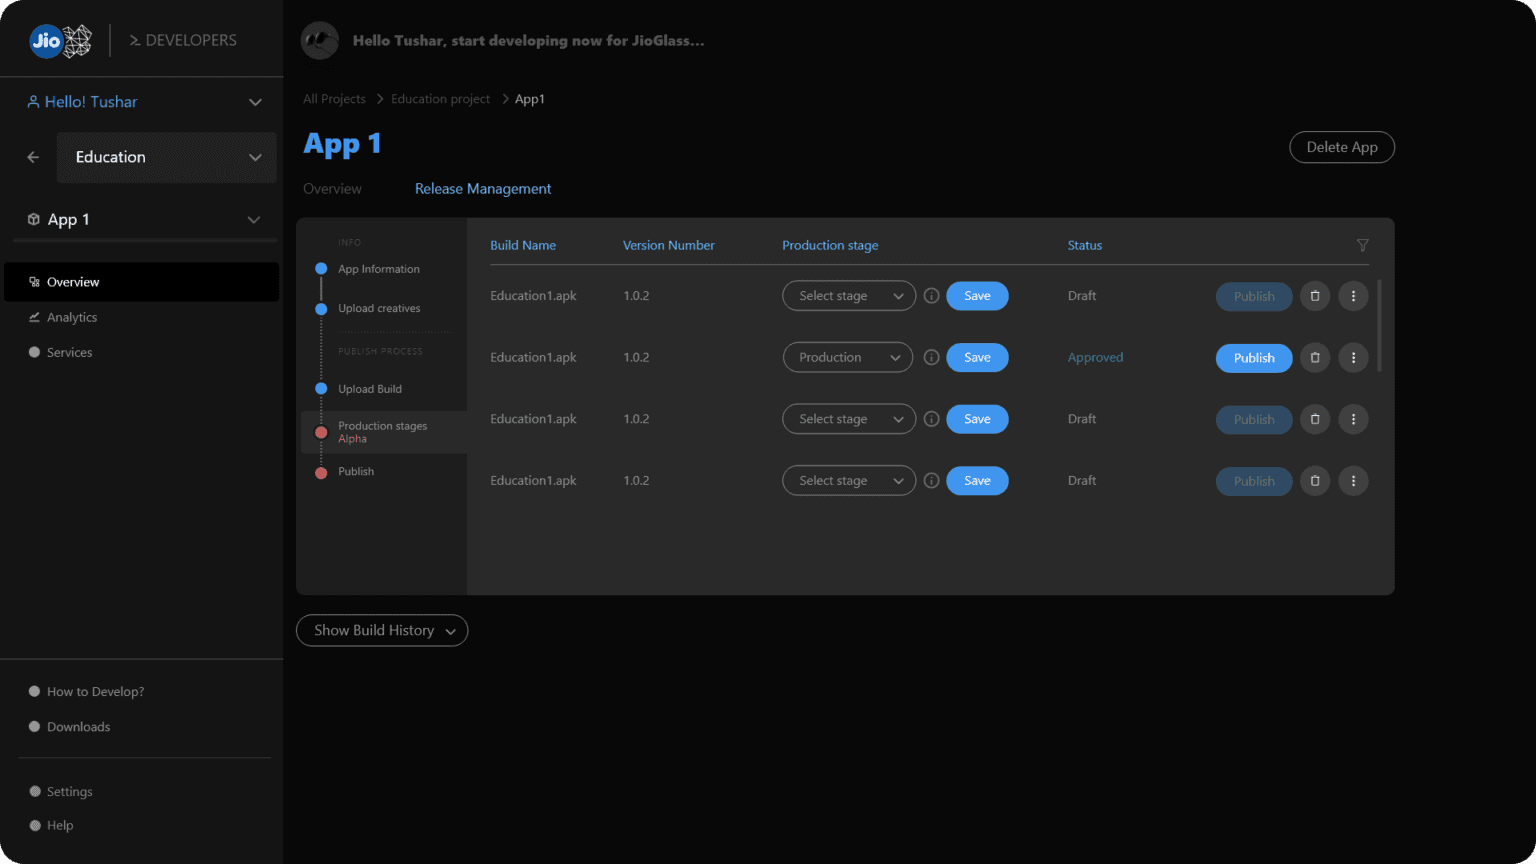Go to the App Information step
This screenshot has width=1536, height=864.
click(x=378, y=269)
